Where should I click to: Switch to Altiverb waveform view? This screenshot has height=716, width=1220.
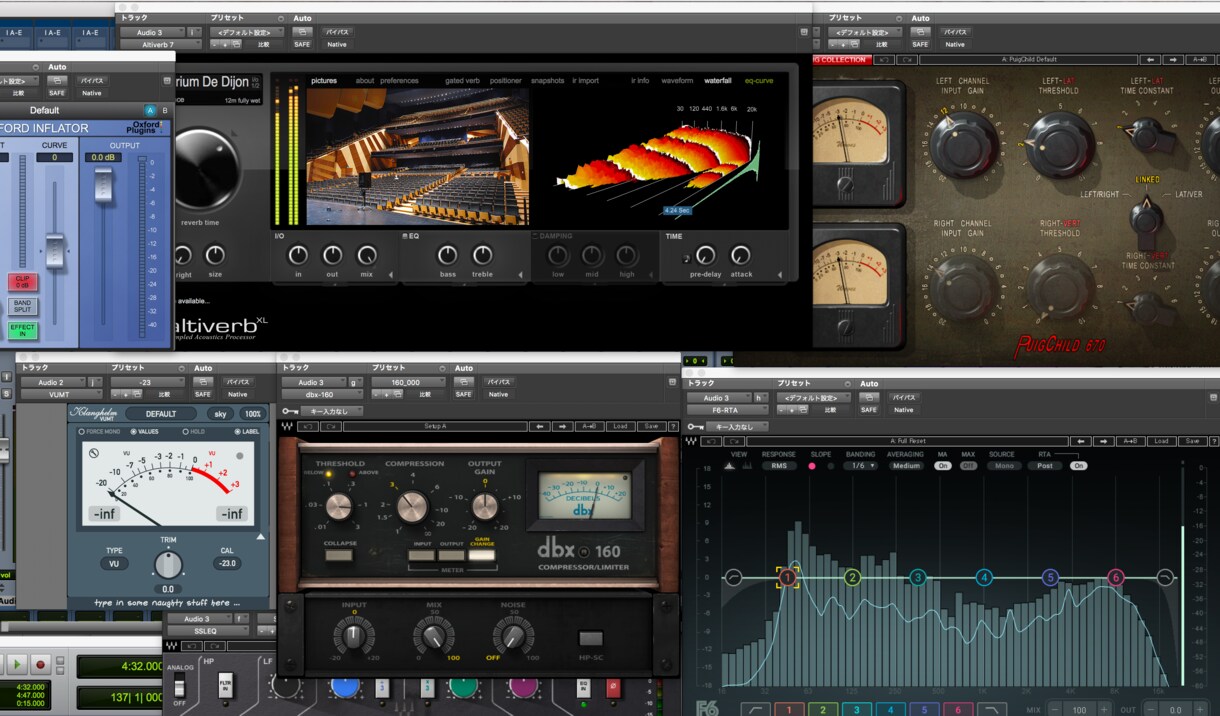coord(677,81)
